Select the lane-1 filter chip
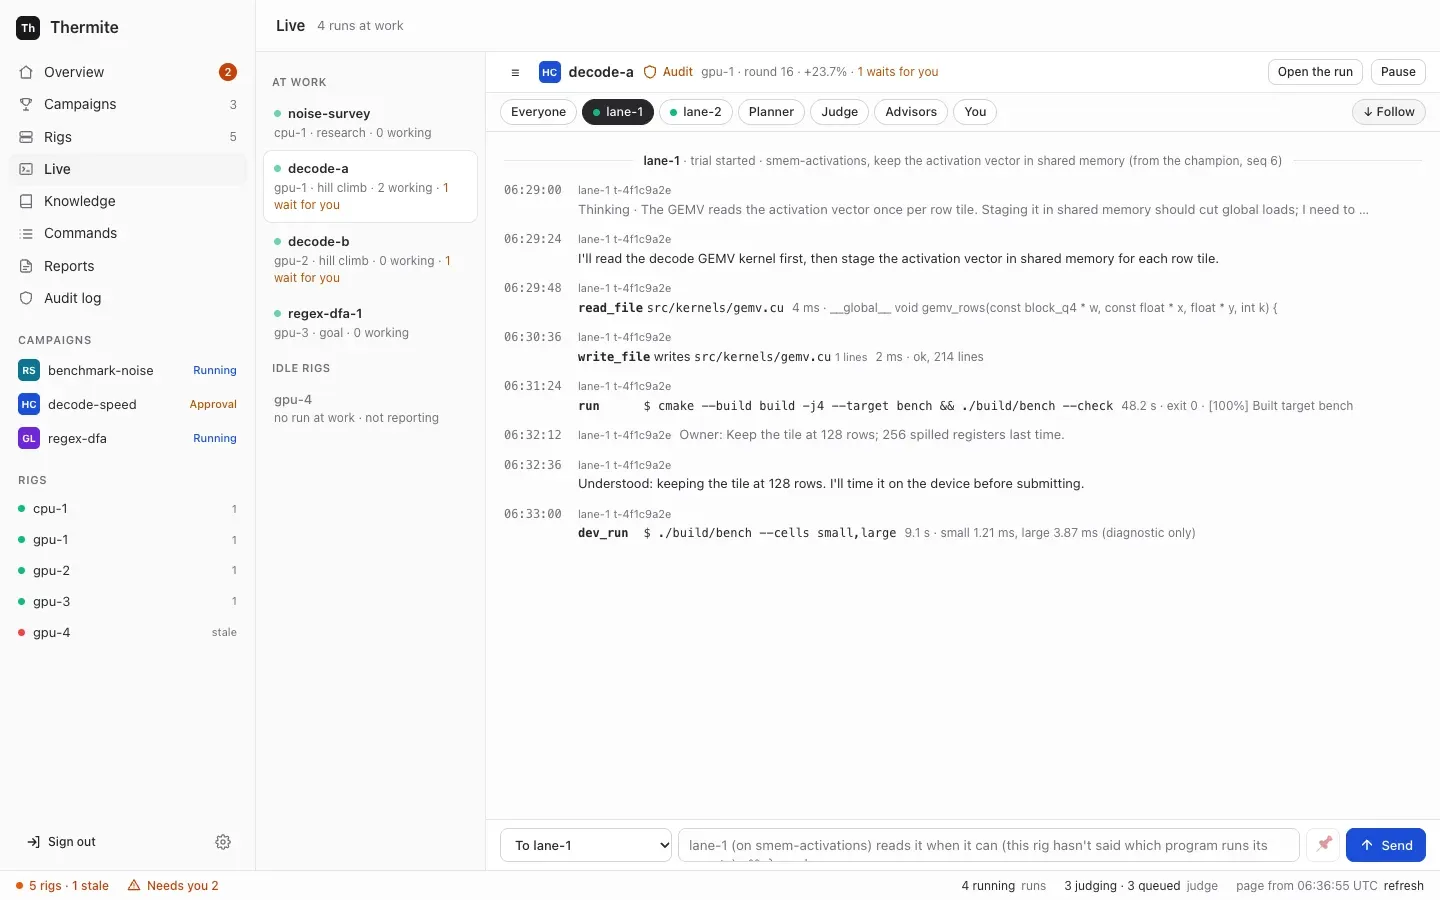Image resolution: width=1440 pixels, height=900 pixels. coord(618,112)
